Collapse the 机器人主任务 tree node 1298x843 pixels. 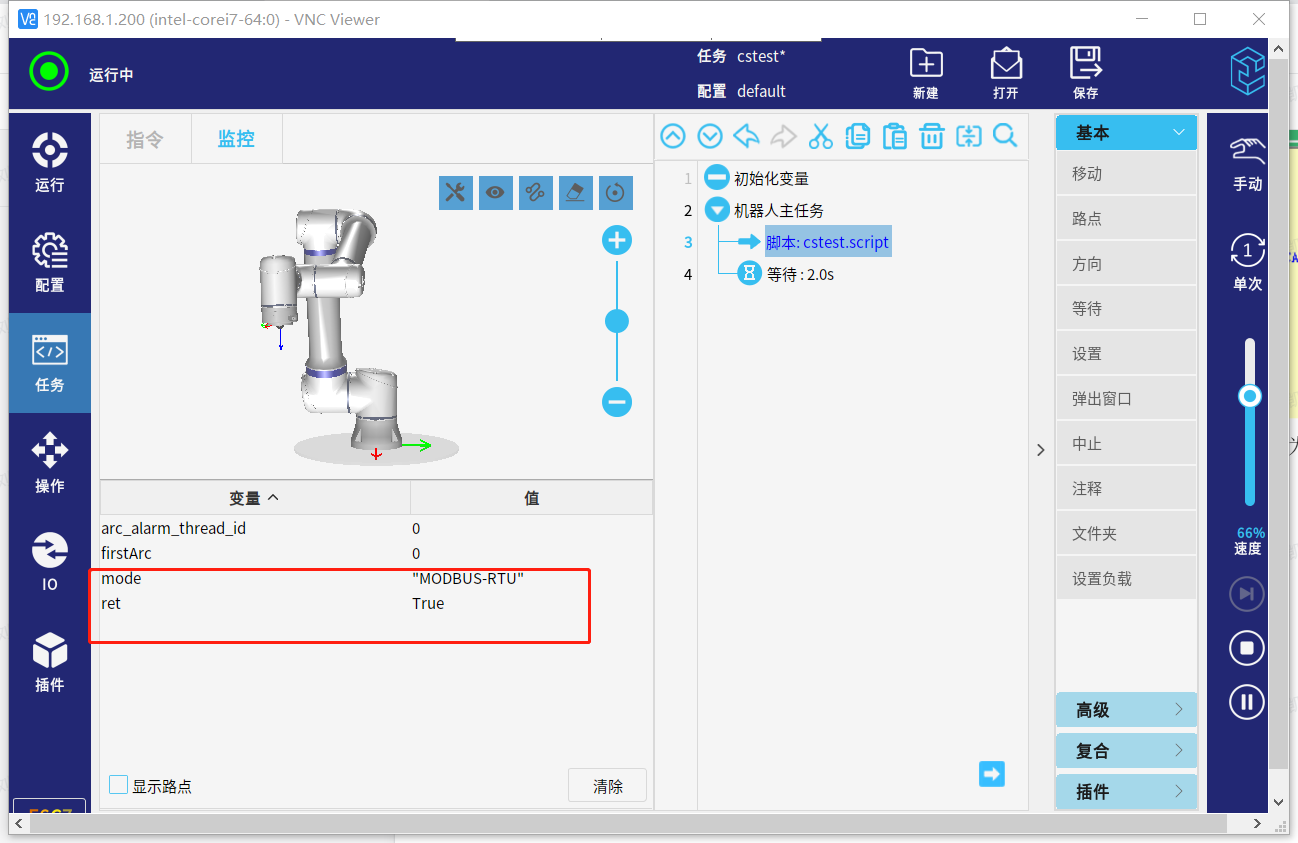pyautogui.click(x=717, y=210)
